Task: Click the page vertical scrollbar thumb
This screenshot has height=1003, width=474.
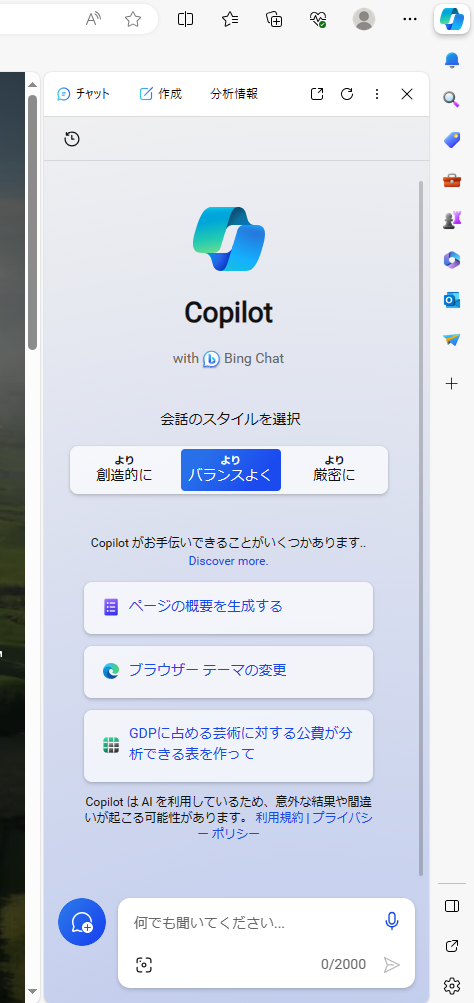Action: point(32,222)
